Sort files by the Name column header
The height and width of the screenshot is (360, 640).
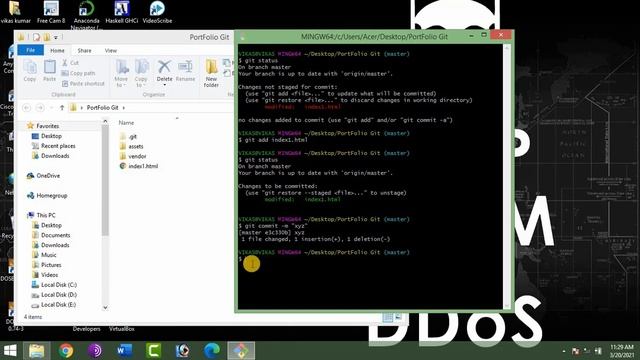[126, 122]
